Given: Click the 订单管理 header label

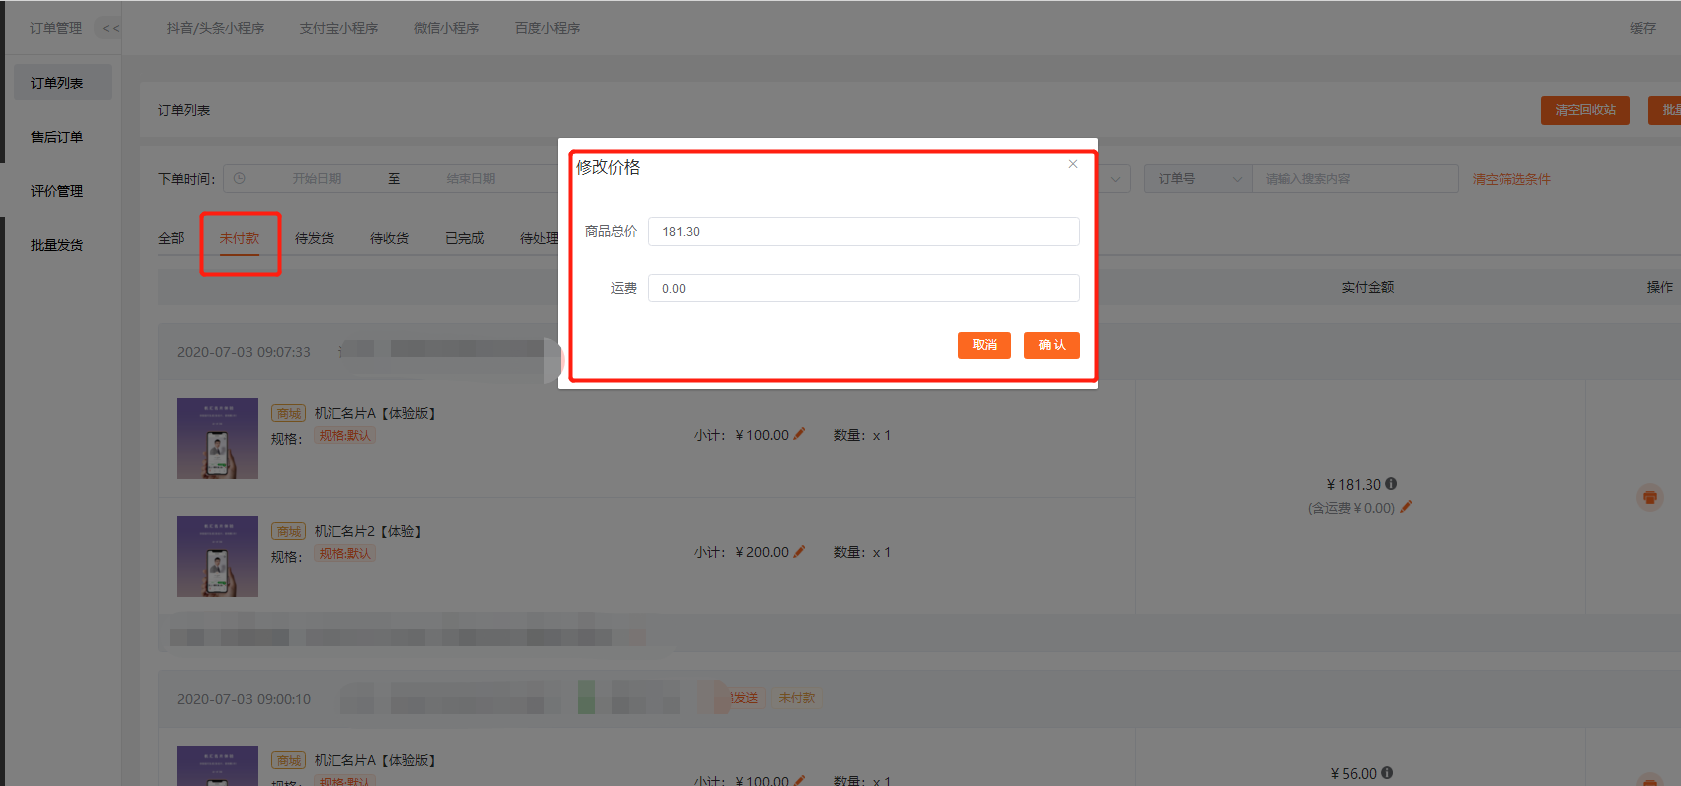Looking at the screenshot, I should click(56, 28).
